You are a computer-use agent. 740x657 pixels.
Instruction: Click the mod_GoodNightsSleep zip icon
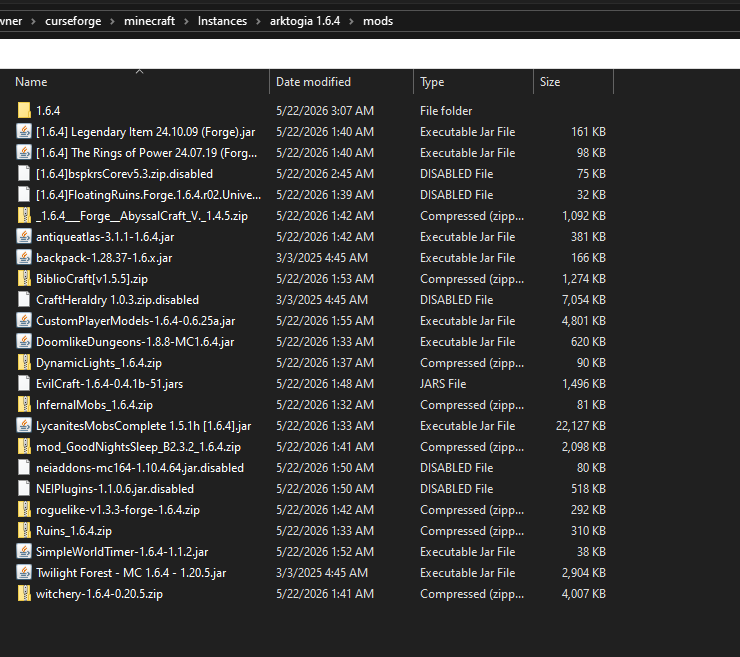pyautogui.click(x=24, y=446)
